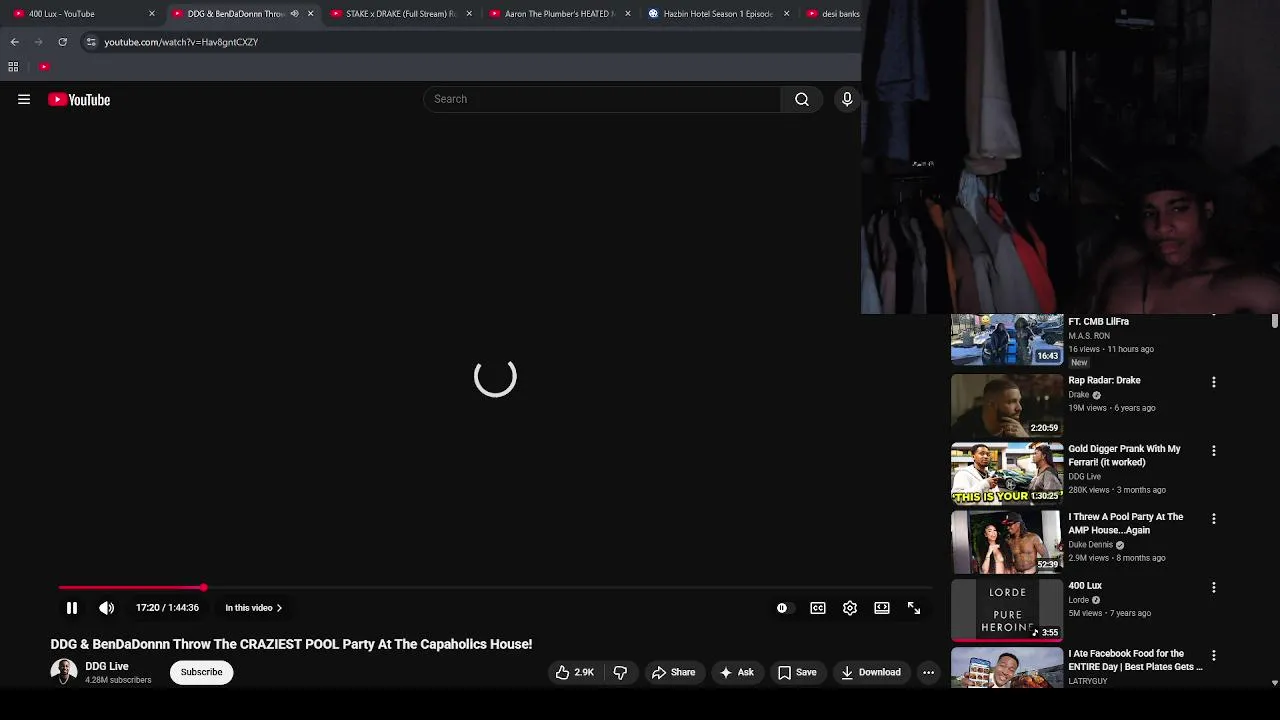Go to the YouTube home logo
The width and height of the screenshot is (1280, 720).
click(x=79, y=99)
